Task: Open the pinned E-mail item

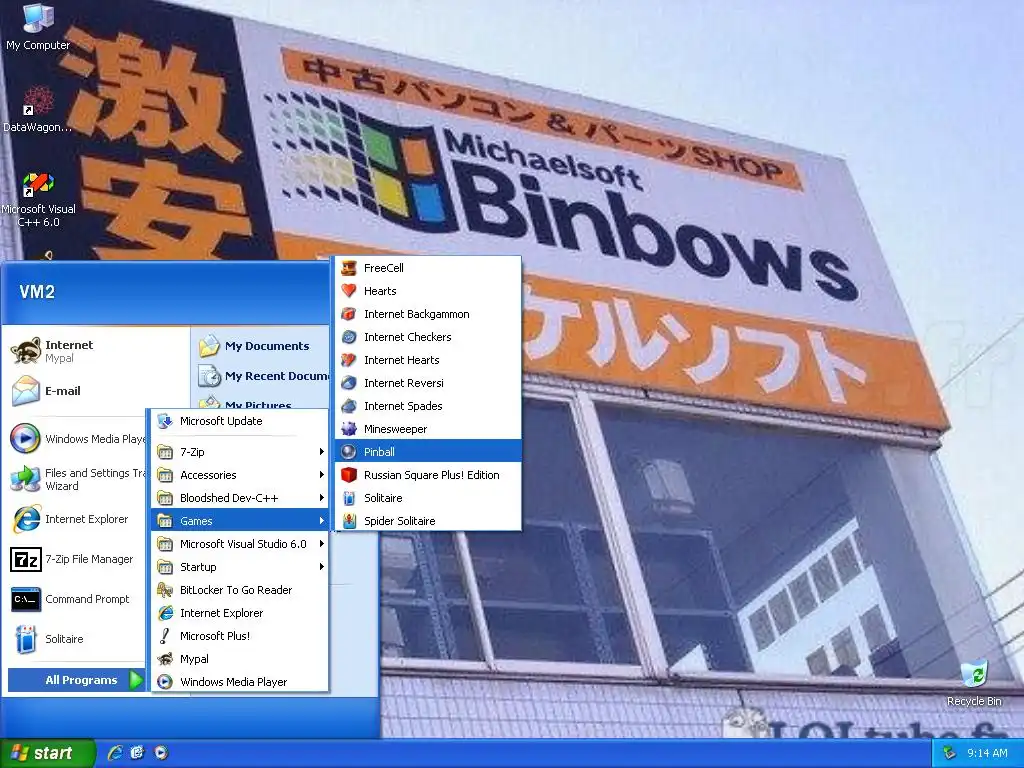Action: click(96, 391)
